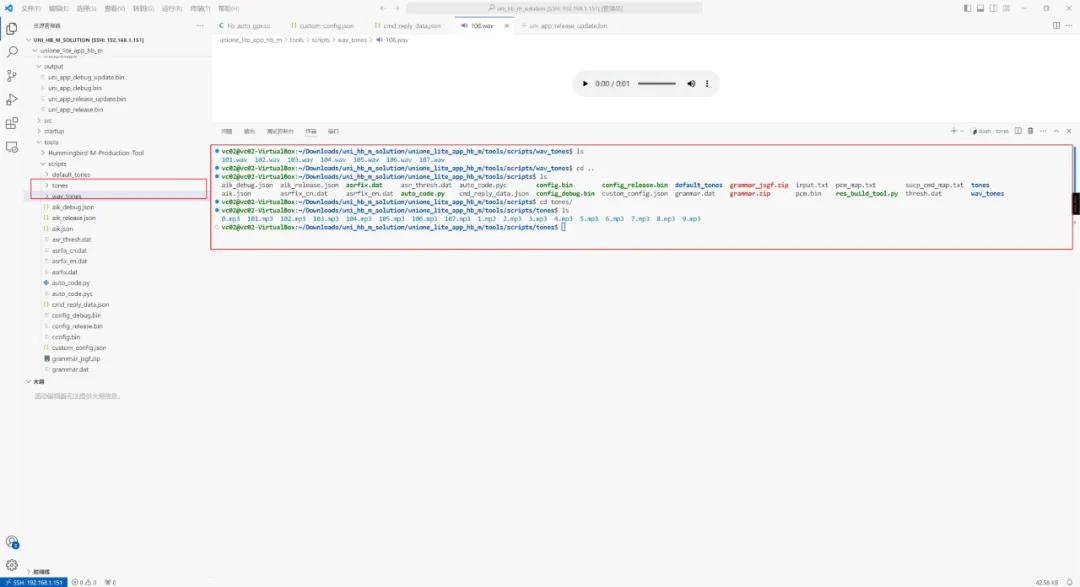Switch to hb_auto_gpio.c tab
This screenshot has height=587, width=1080.
point(245,25)
